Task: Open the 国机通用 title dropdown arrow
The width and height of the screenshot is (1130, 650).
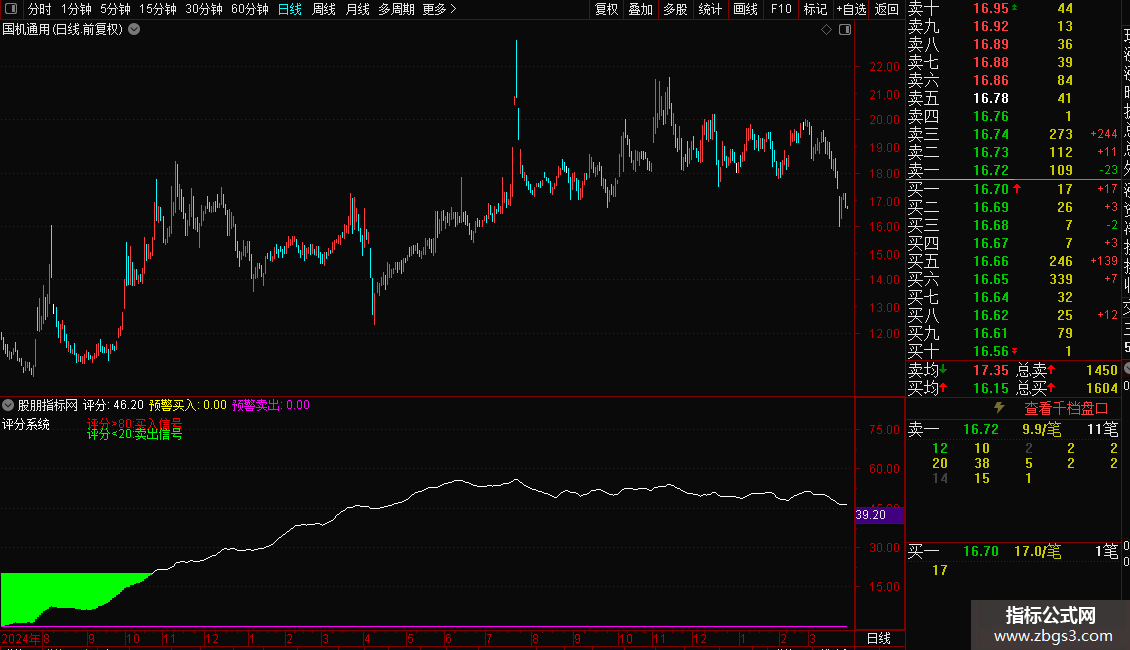Action: (x=134, y=30)
